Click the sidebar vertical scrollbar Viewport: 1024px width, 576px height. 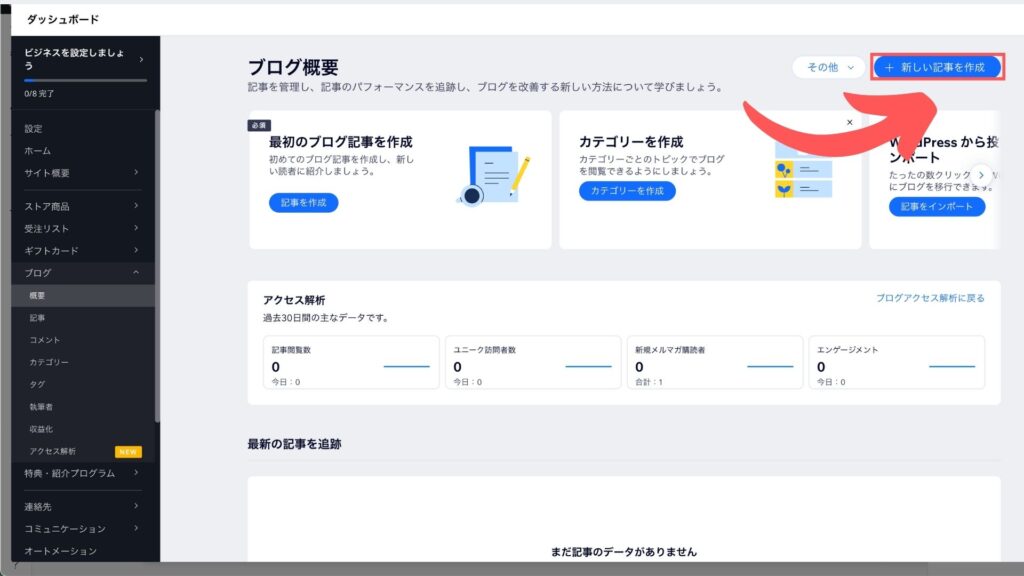pyautogui.click(x=157, y=266)
